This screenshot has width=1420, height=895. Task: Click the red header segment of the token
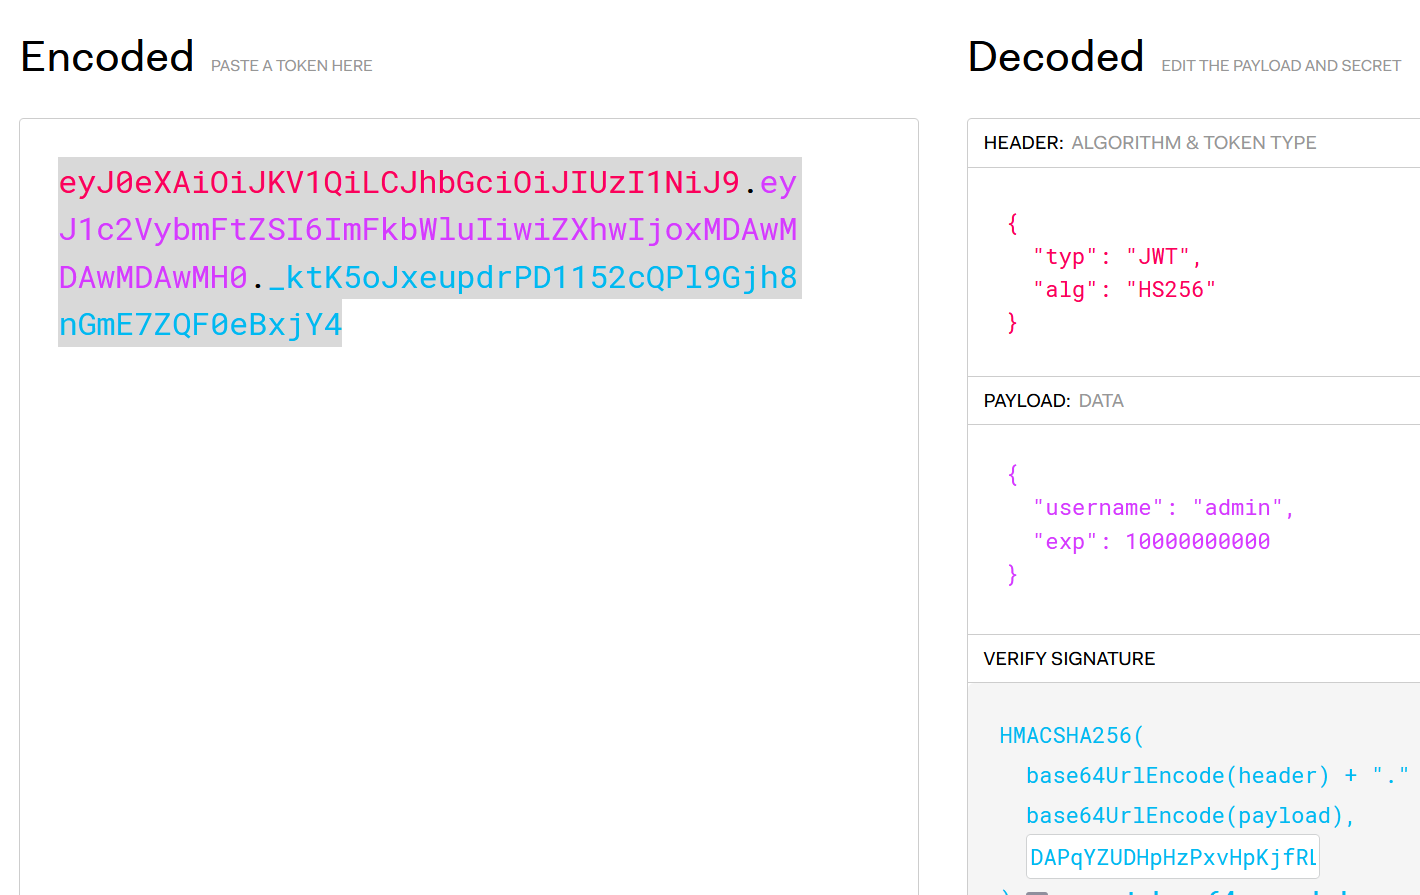(x=399, y=182)
